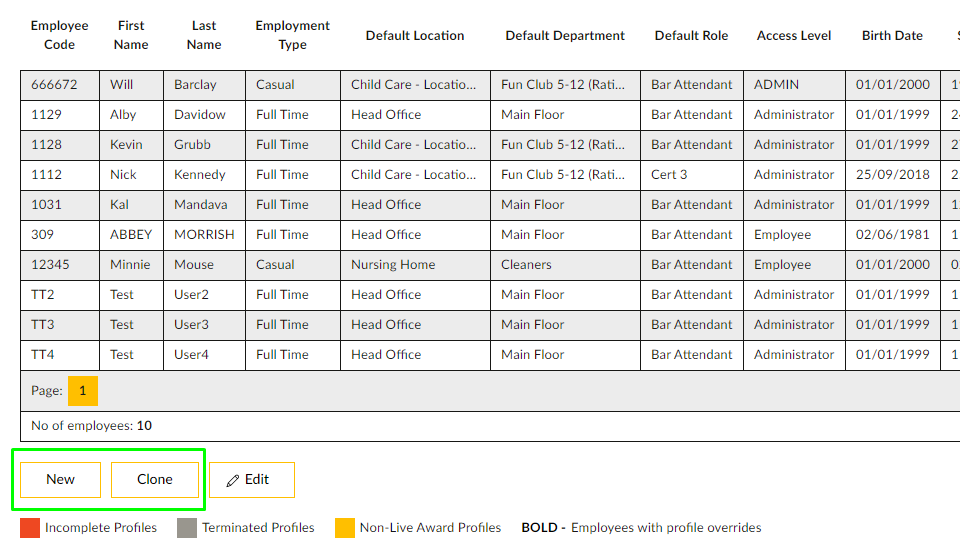Select employee code 1129
The image size is (977, 556).
click(47, 115)
